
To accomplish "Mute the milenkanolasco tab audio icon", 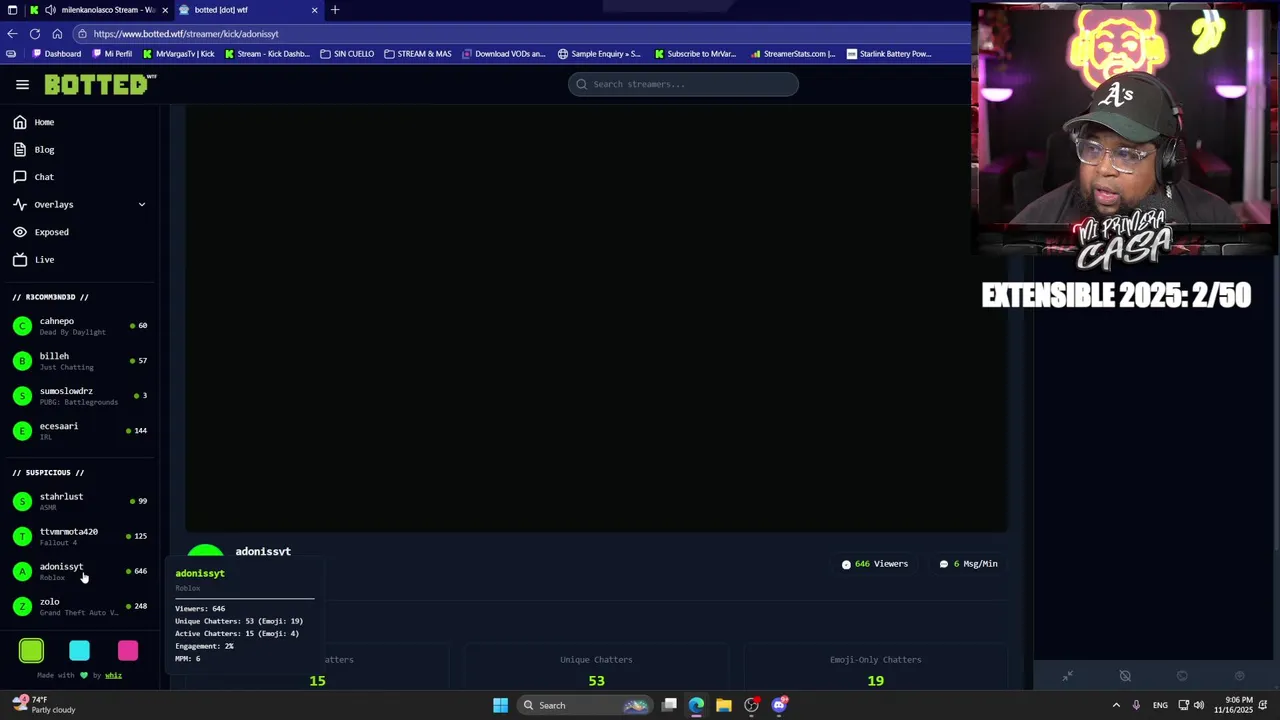I will click(x=50, y=10).
